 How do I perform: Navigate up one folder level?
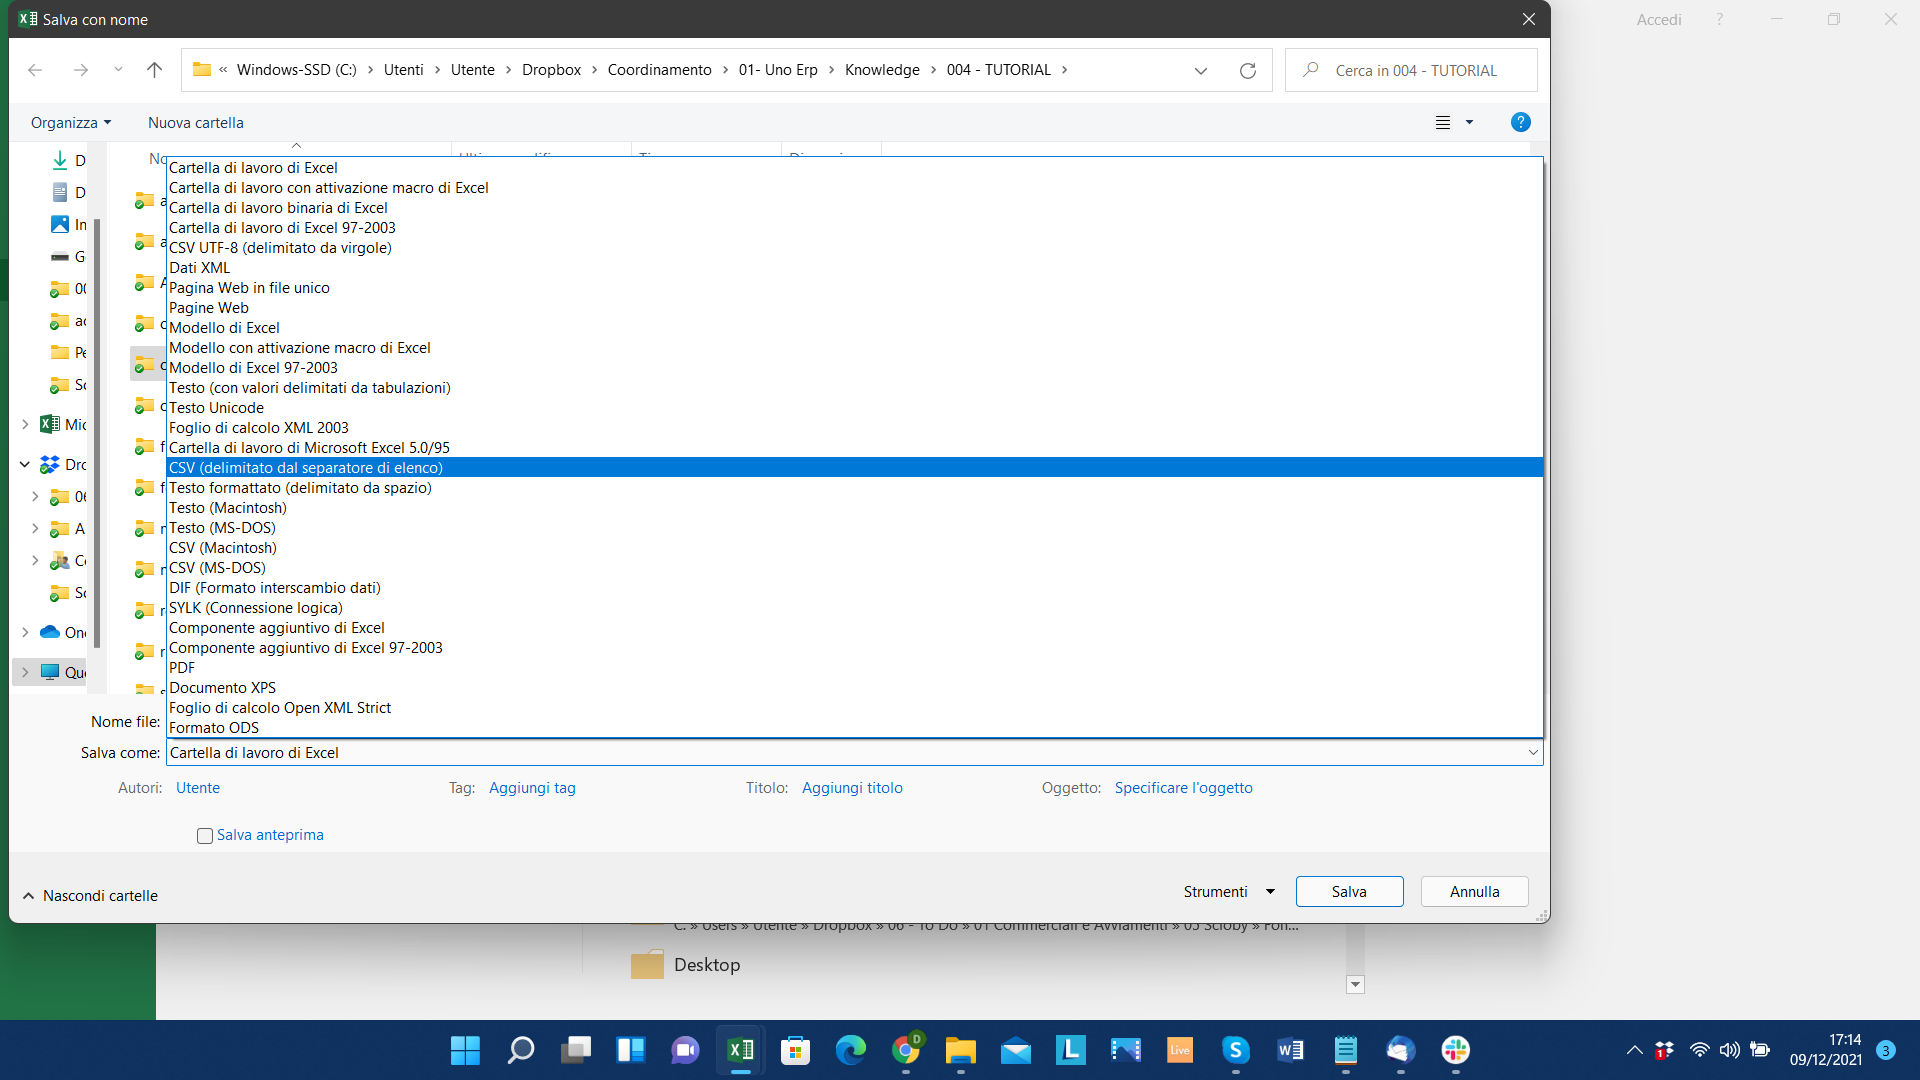pyautogui.click(x=154, y=70)
